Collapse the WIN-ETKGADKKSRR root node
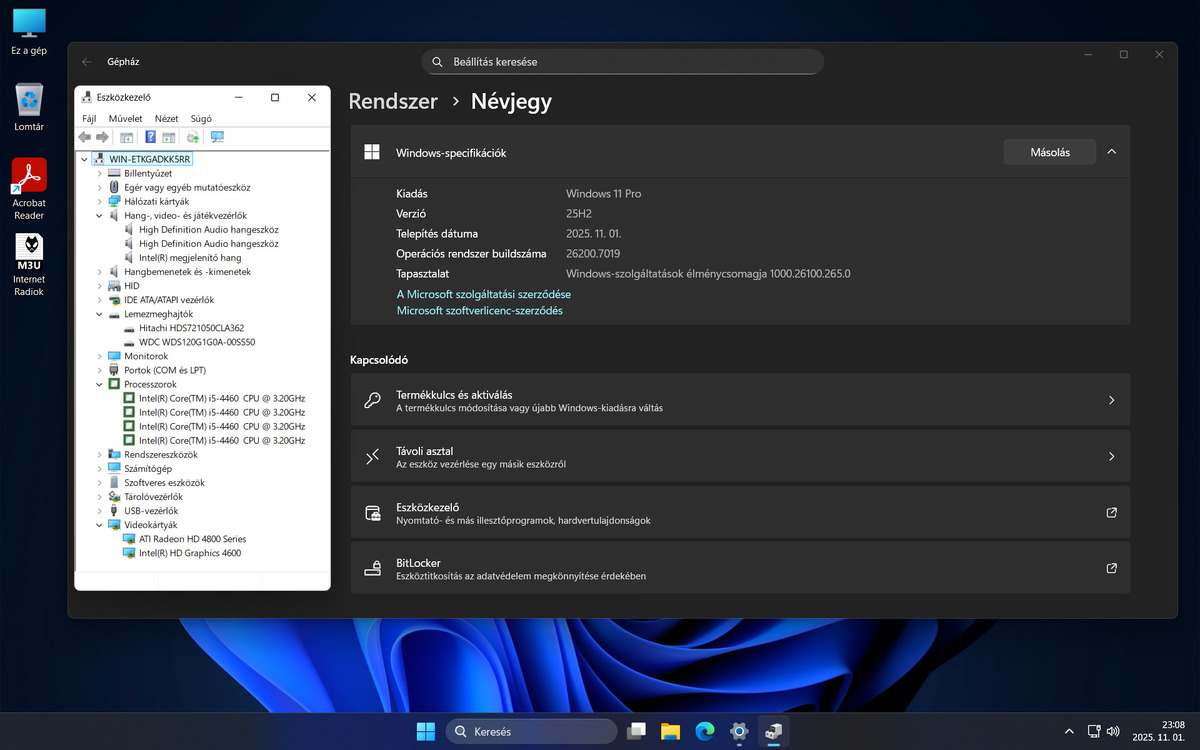This screenshot has width=1200, height=750. [x=84, y=159]
